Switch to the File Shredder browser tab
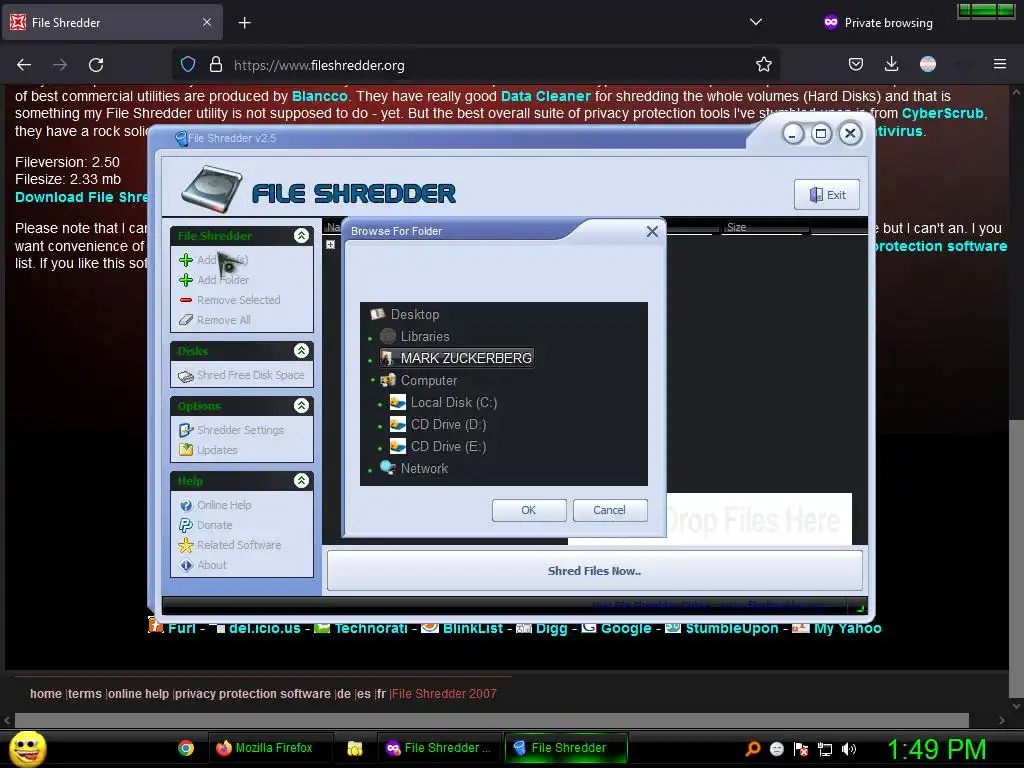The width and height of the screenshot is (1024, 768). pyautogui.click(x=112, y=23)
